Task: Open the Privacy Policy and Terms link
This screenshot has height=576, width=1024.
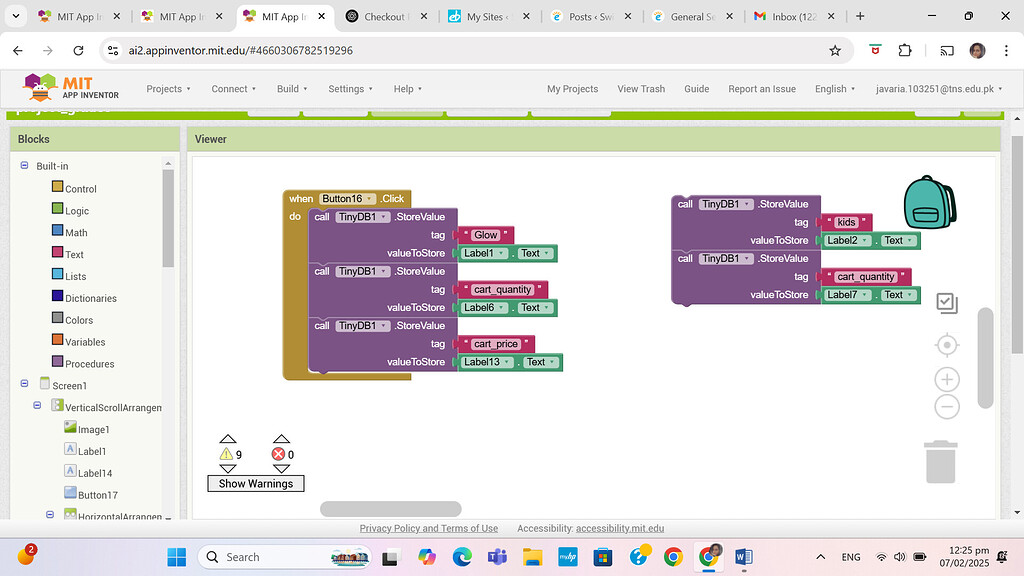Action: [x=428, y=528]
